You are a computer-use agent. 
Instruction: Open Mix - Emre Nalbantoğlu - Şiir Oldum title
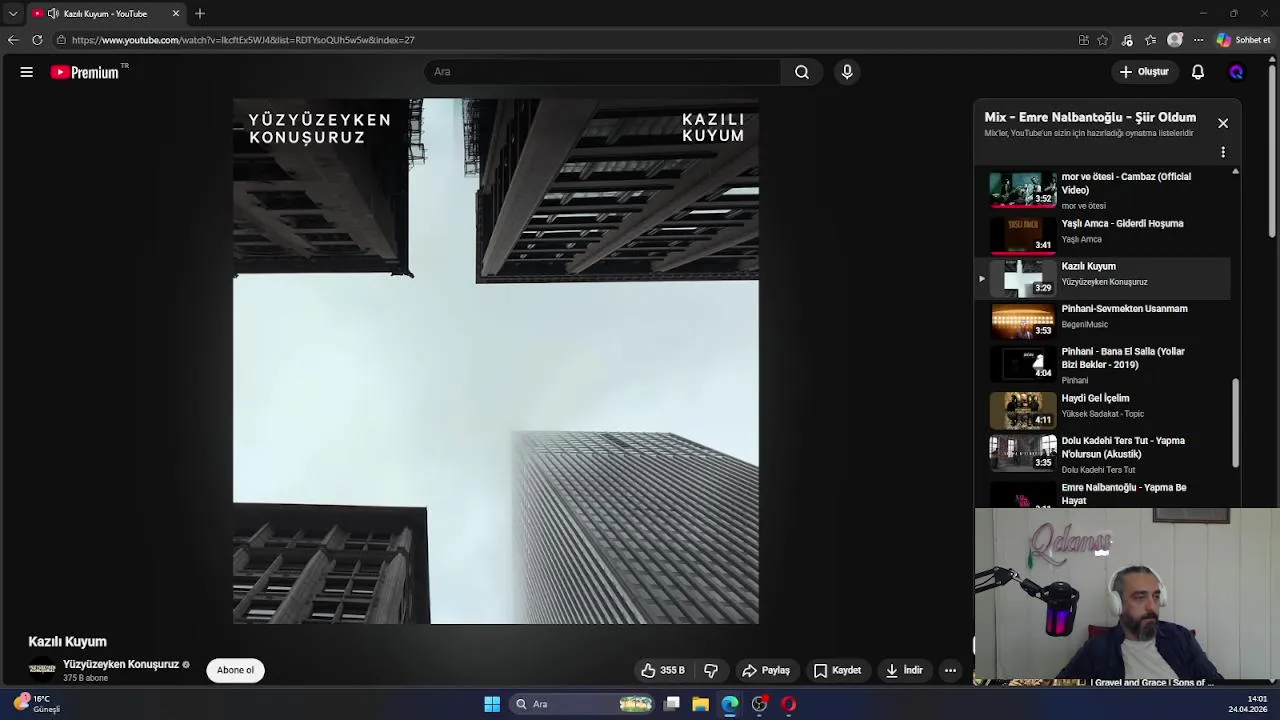point(1090,117)
